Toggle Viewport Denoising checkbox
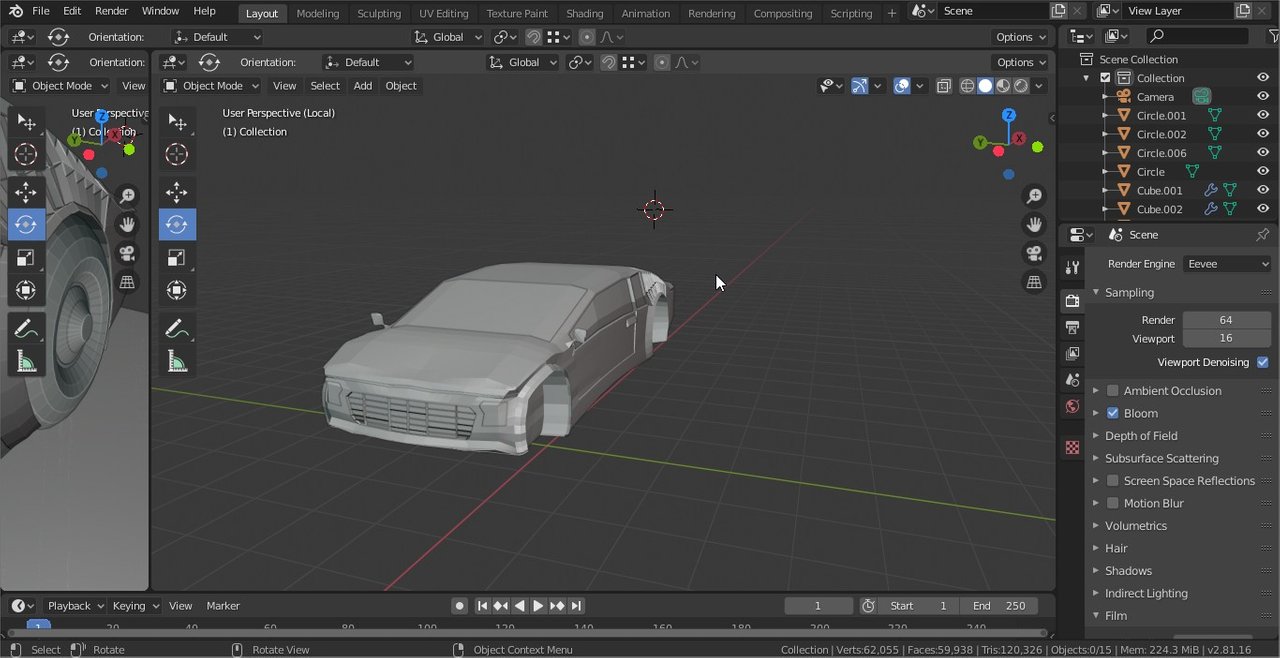The image size is (1280, 658). point(1262,362)
